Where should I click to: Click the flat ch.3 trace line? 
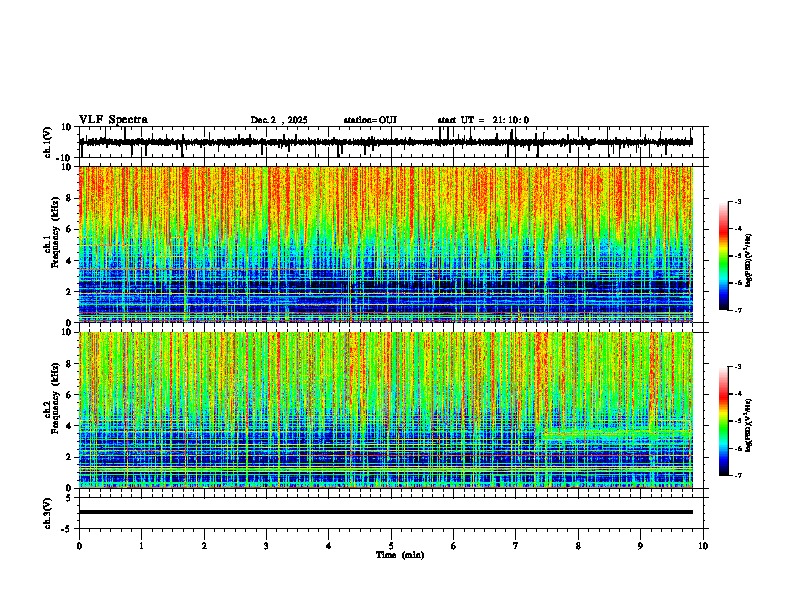[x=386, y=512]
